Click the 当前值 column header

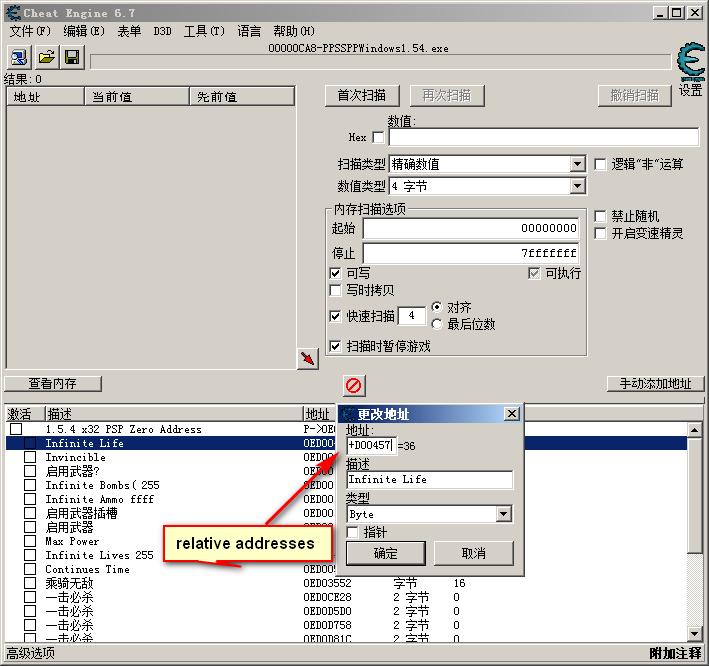[137, 97]
